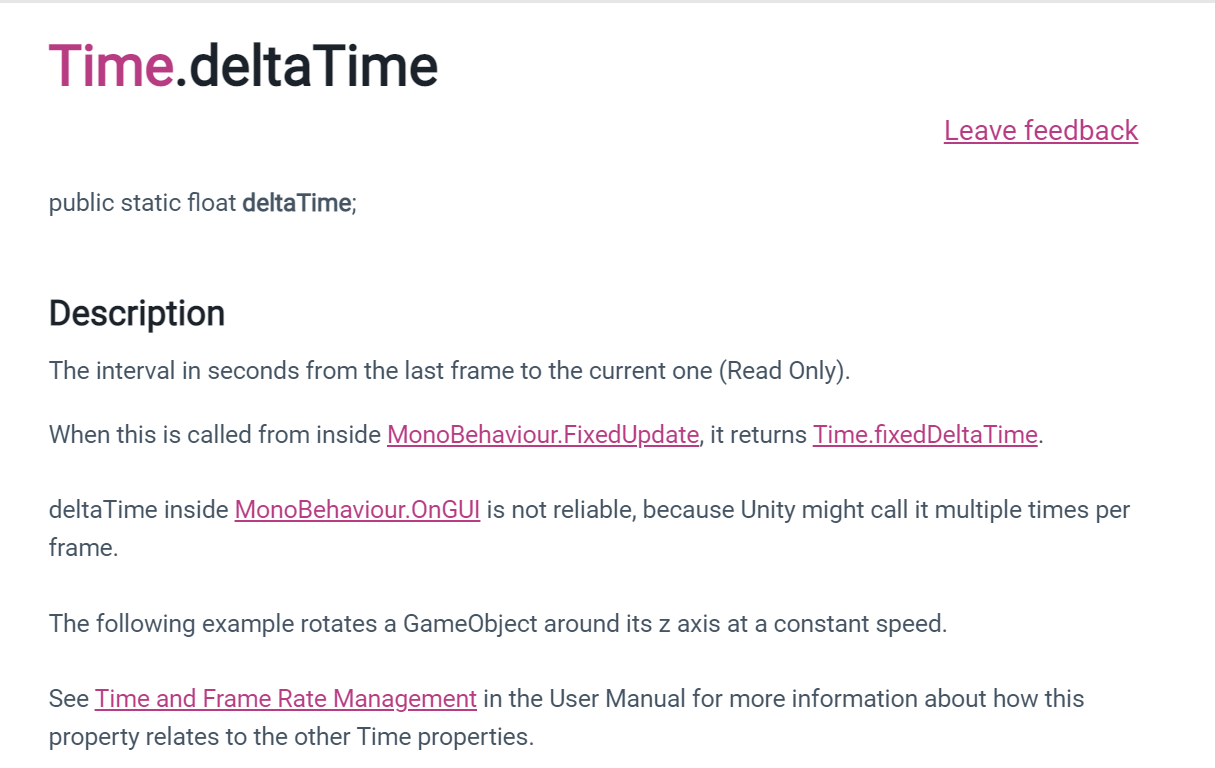Click the Leave feedback link

(x=1040, y=131)
